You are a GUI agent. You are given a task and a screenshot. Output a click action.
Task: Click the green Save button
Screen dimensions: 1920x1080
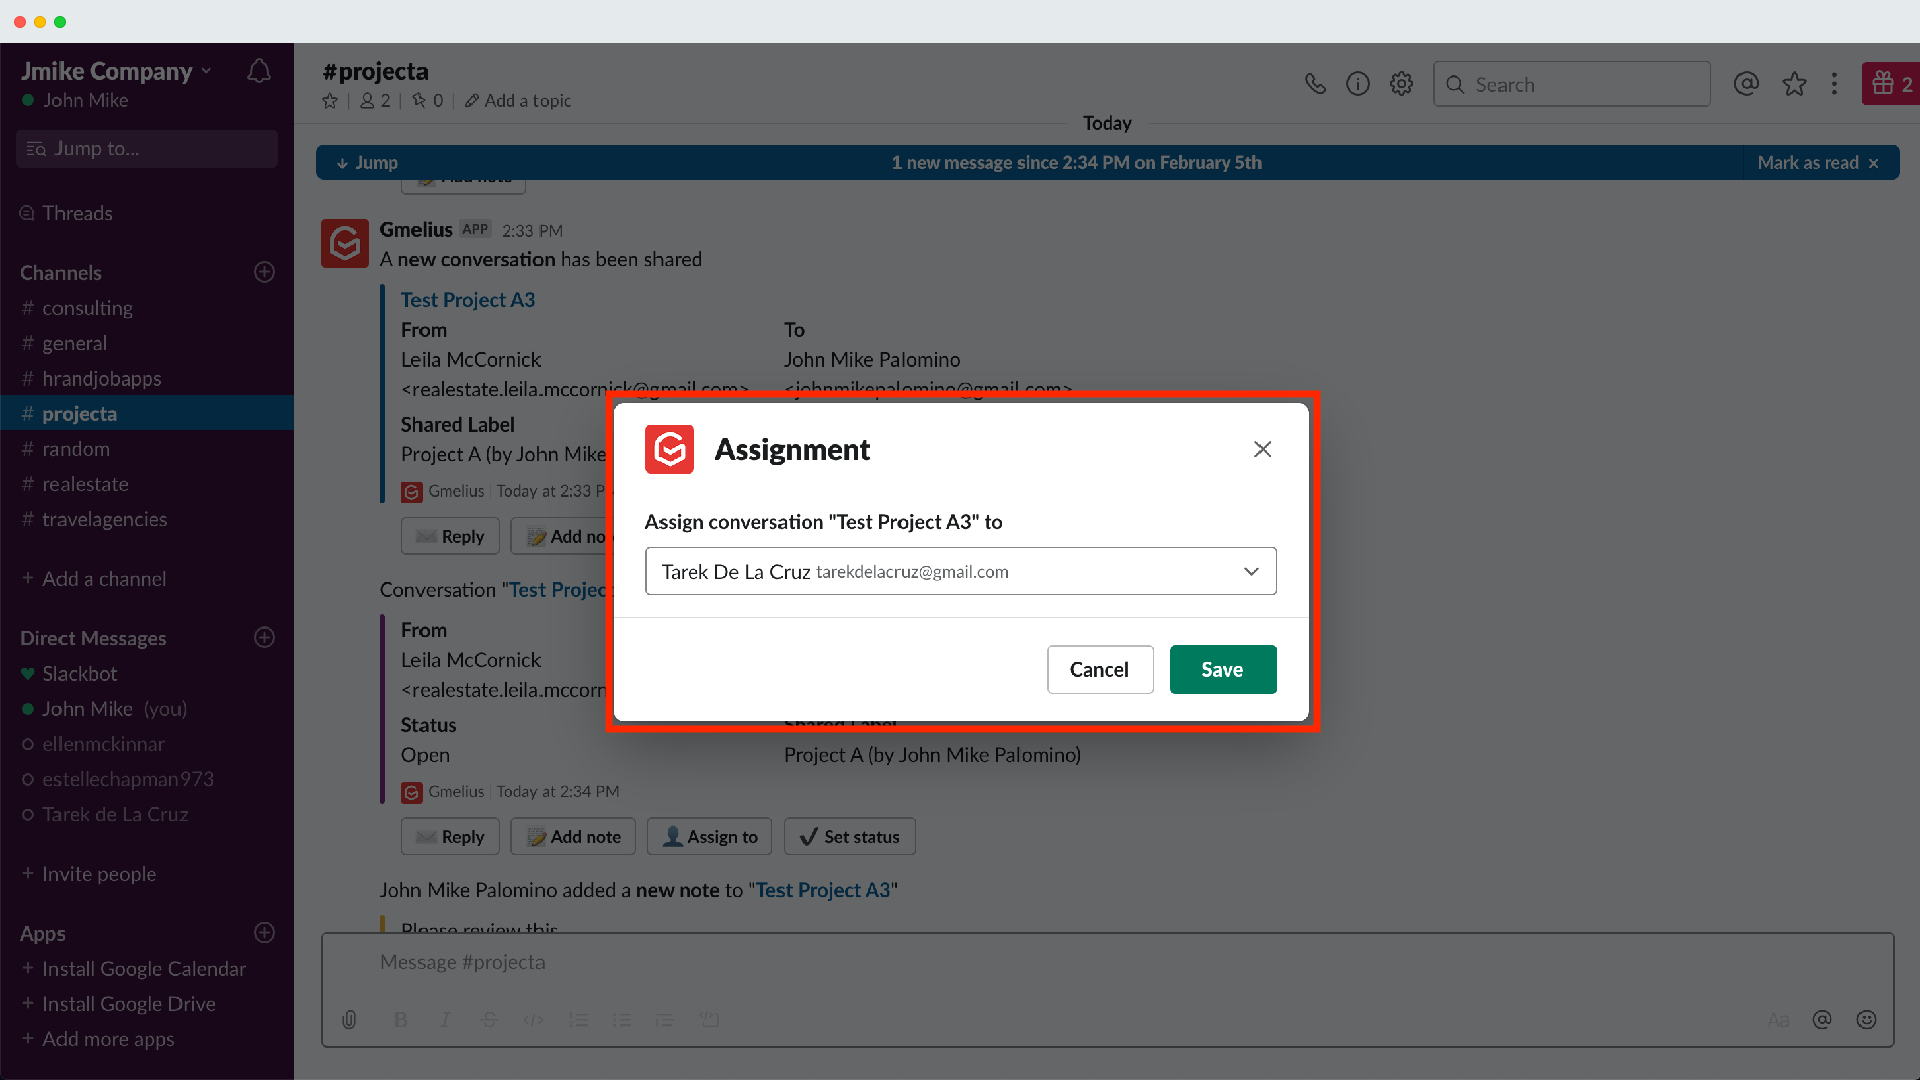[x=1222, y=669]
